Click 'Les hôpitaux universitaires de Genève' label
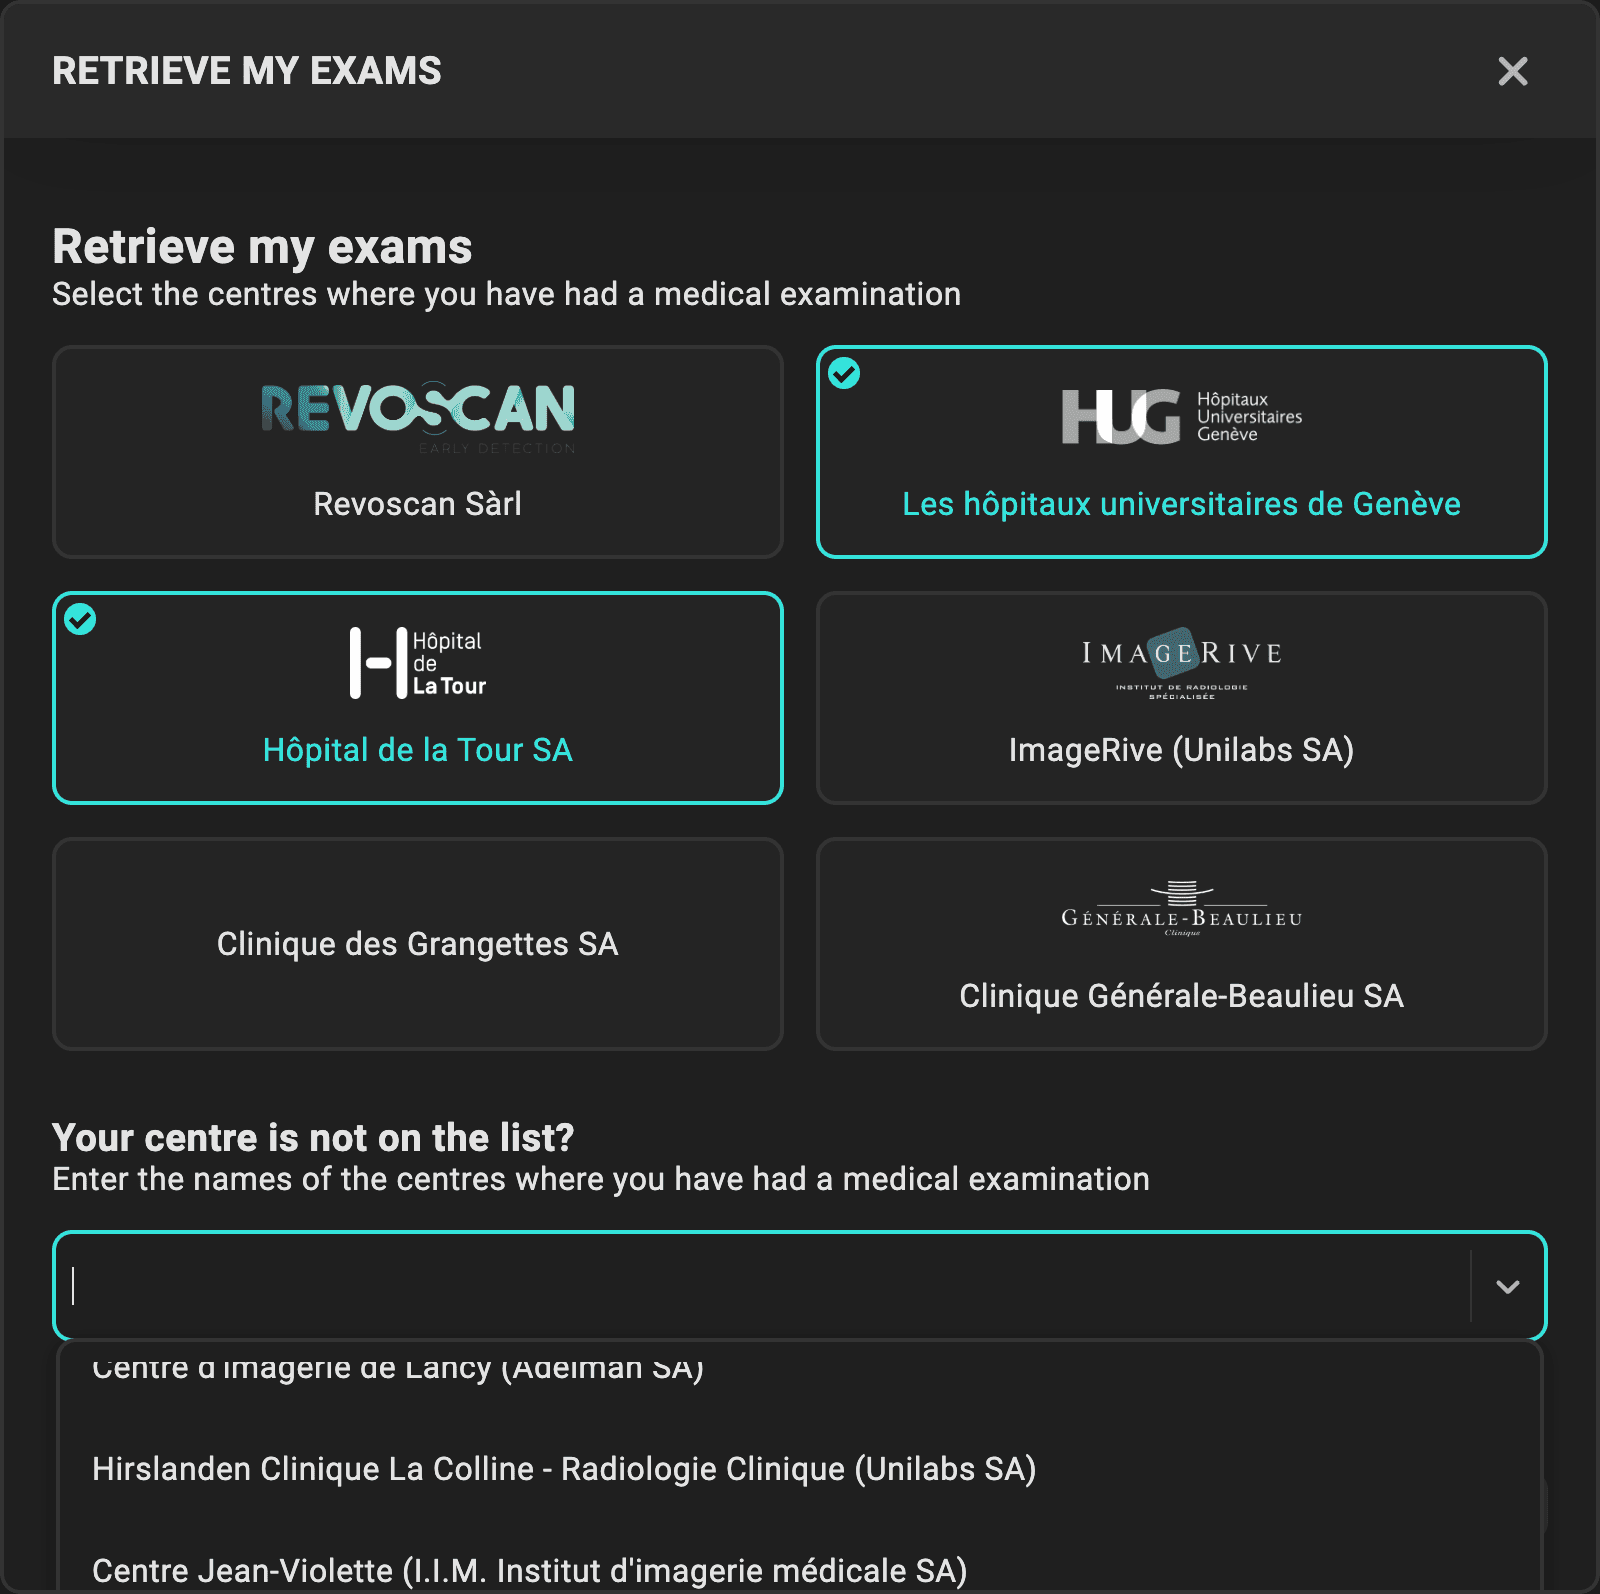 click(1181, 504)
